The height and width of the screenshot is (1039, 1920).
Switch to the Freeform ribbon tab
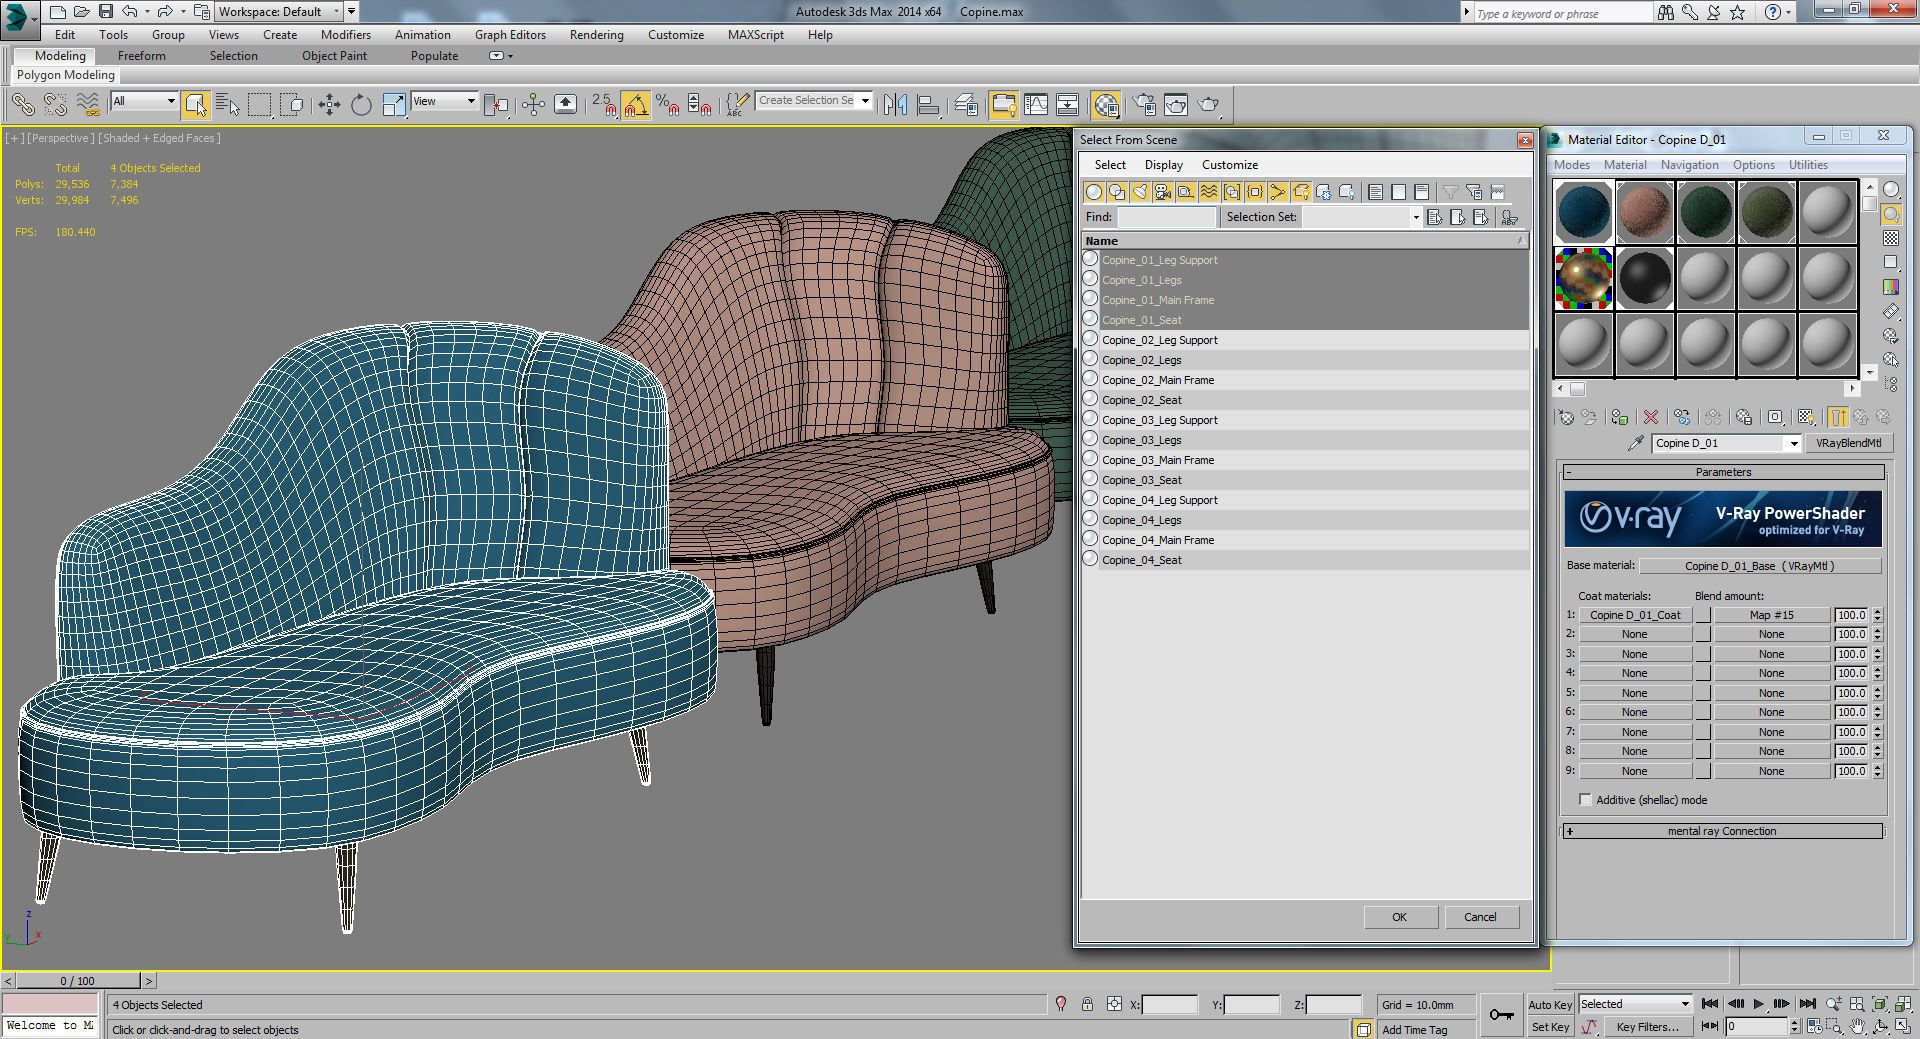(x=142, y=56)
